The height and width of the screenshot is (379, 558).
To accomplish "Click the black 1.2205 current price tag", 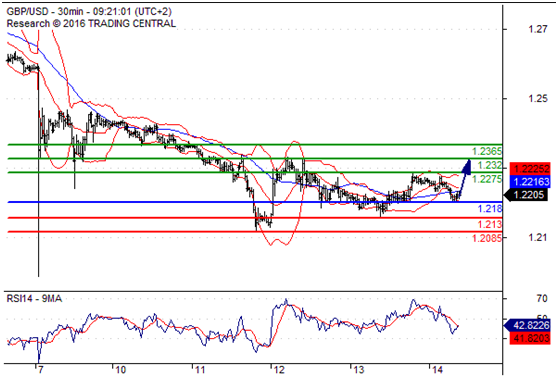I will tap(526, 195).
